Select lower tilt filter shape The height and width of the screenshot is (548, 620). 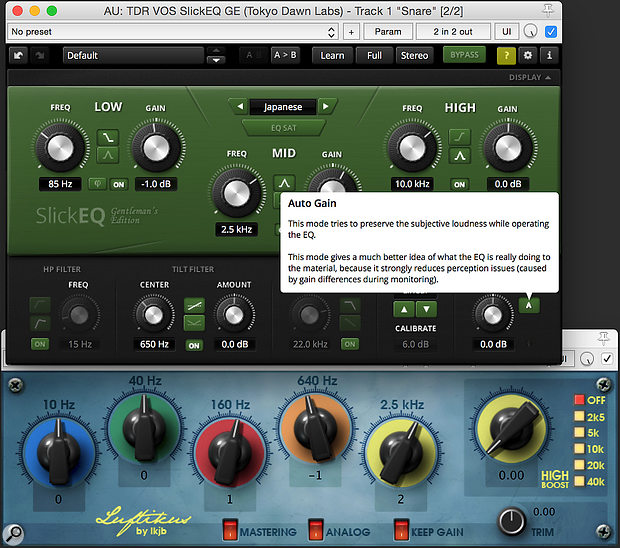tap(194, 323)
